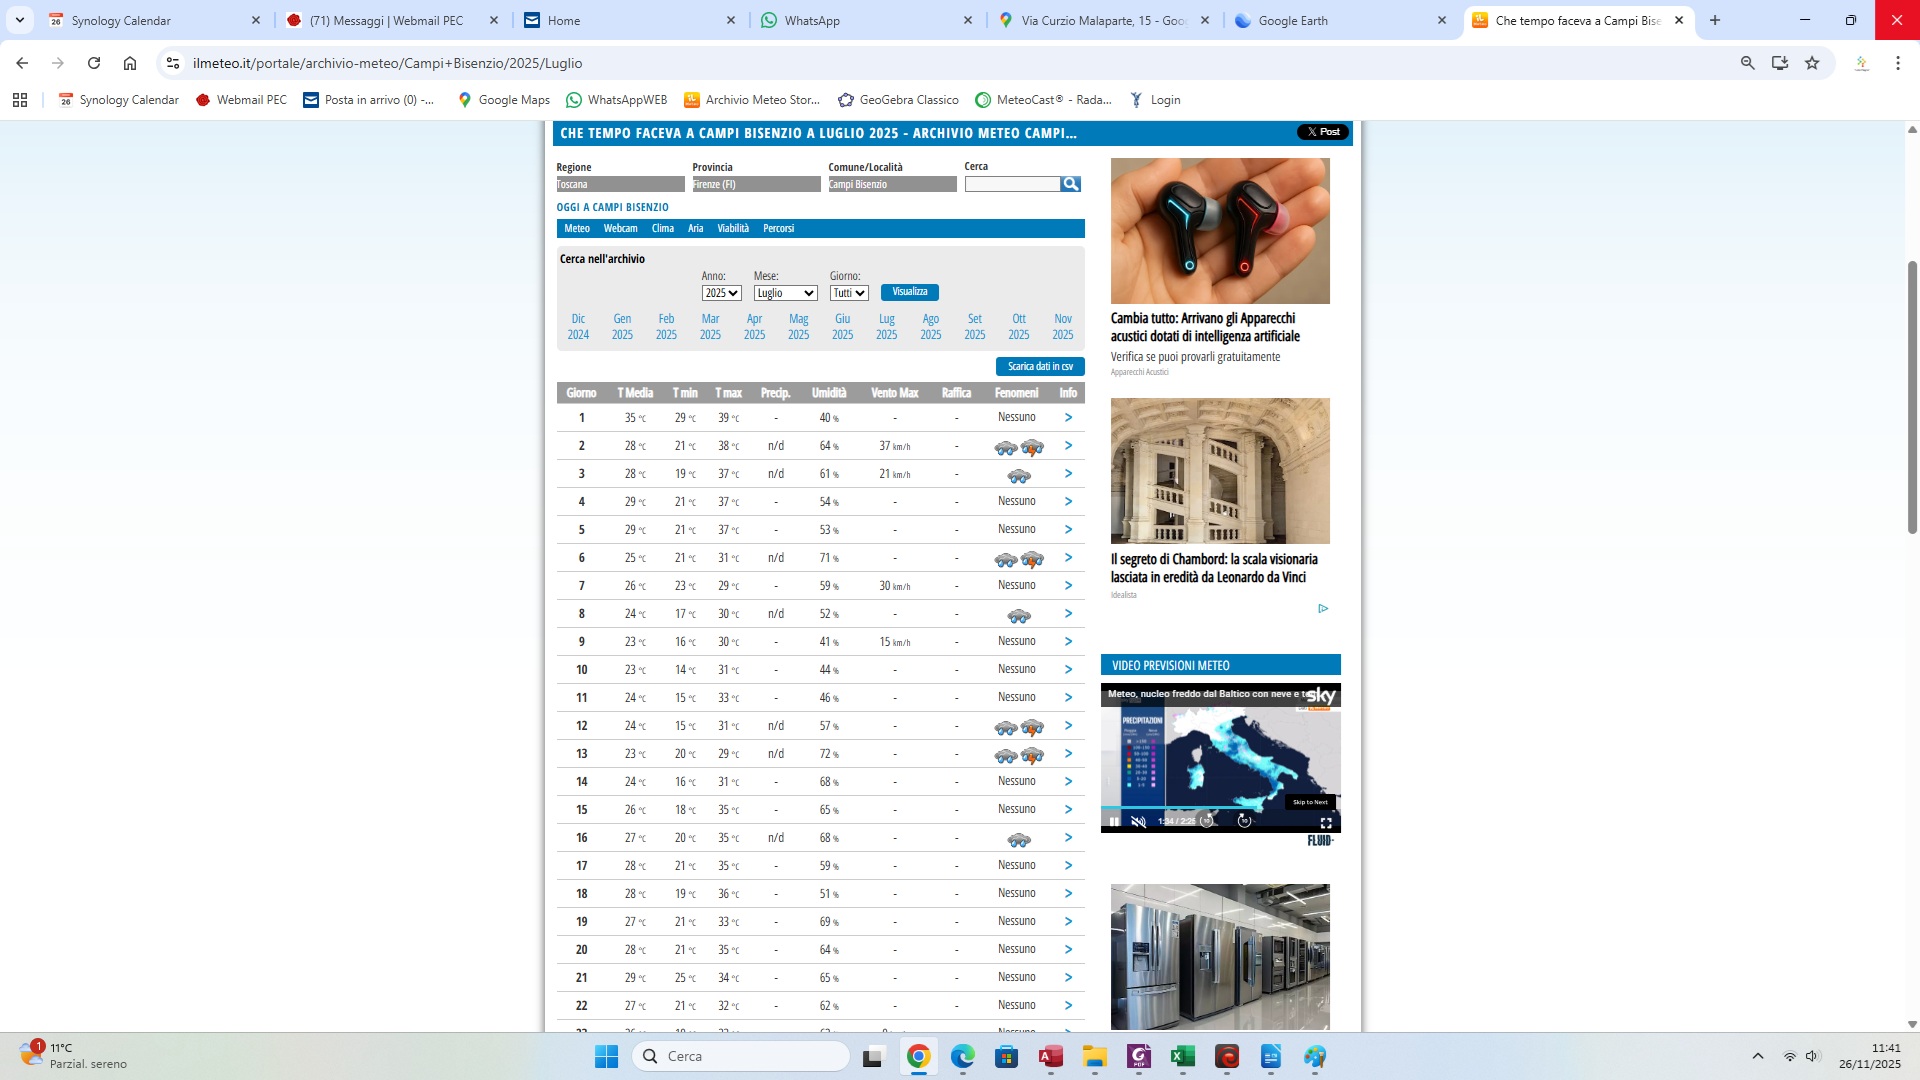Click the archive search magnifier icon
The height and width of the screenshot is (1080, 1920).
(1070, 184)
